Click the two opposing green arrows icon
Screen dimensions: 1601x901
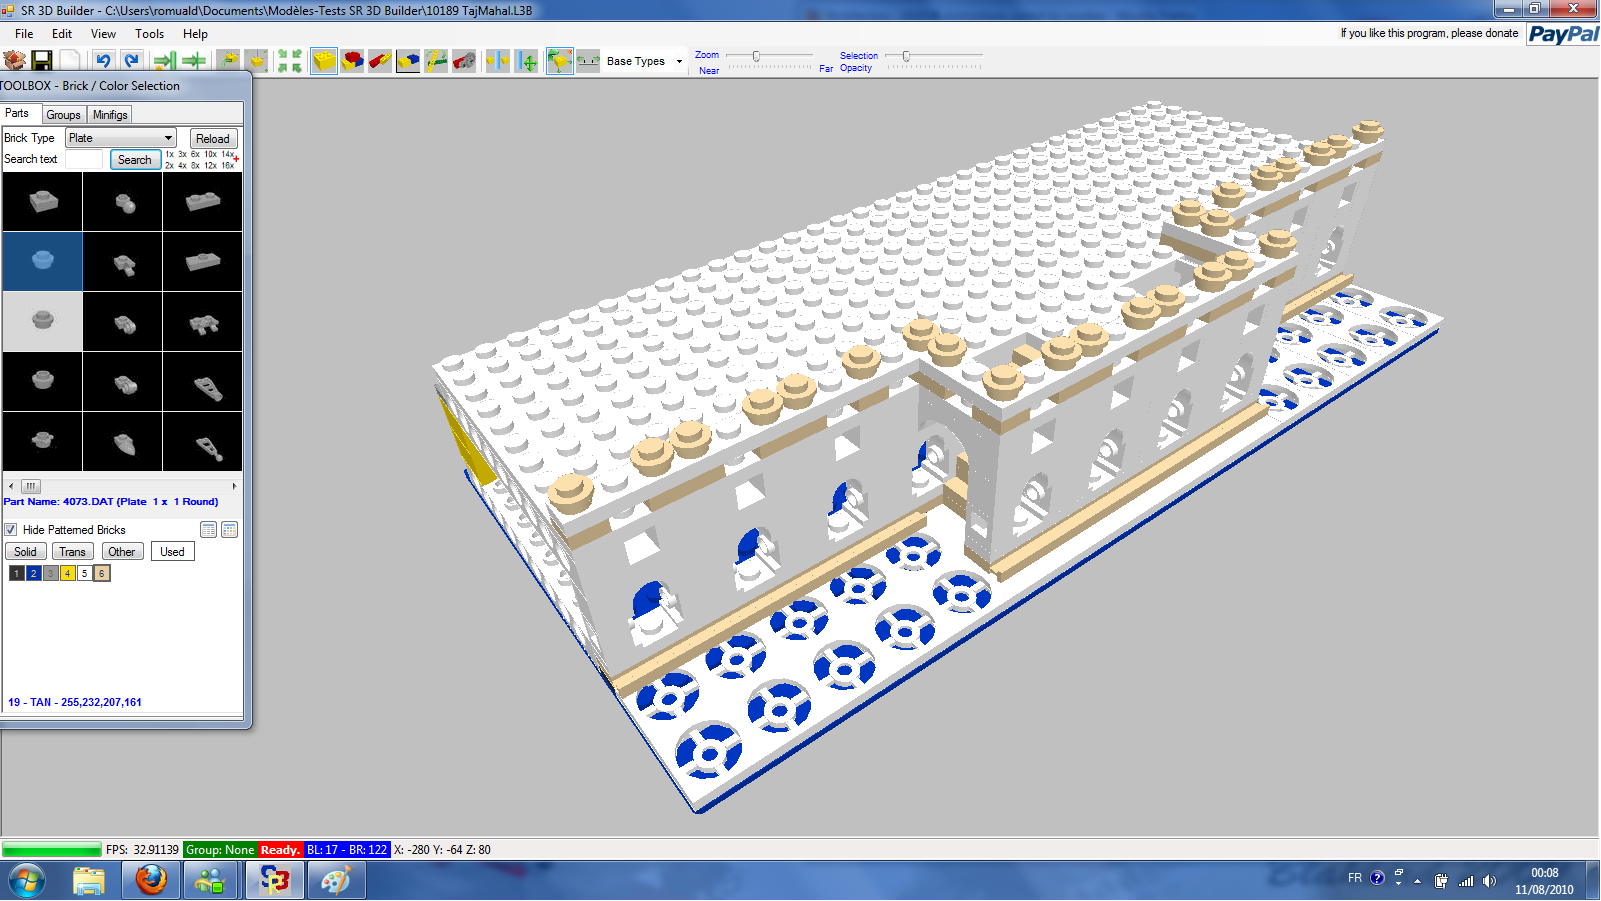click(x=194, y=61)
